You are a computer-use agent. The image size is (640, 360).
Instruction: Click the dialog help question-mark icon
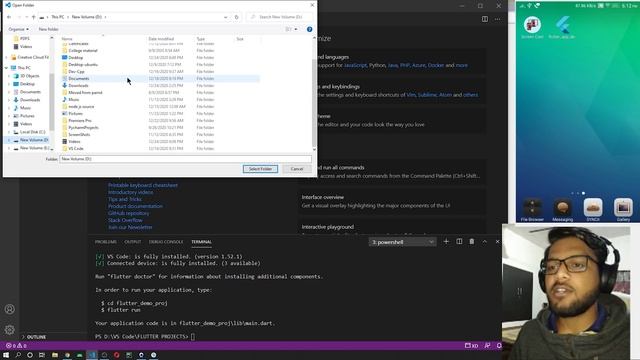(309, 29)
